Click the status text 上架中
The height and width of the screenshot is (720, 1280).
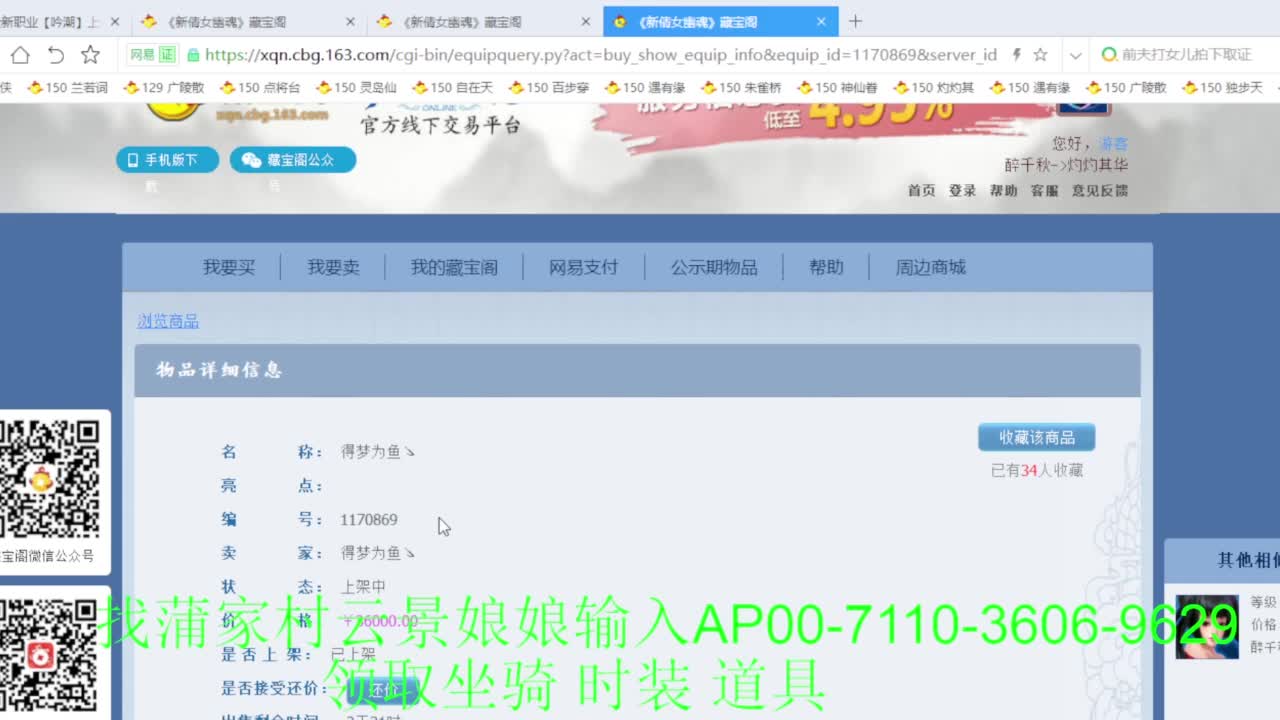(363, 586)
